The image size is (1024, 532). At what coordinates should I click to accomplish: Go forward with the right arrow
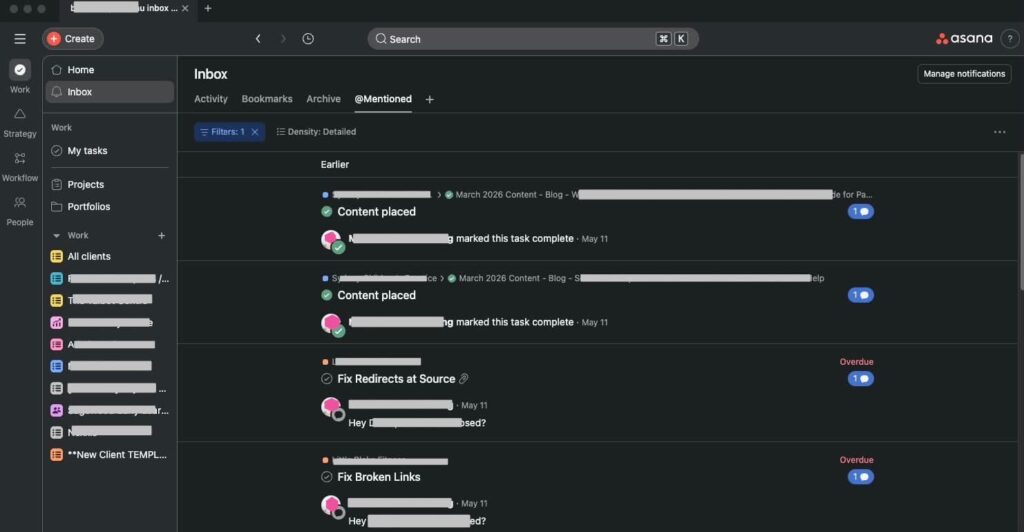coord(283,39)
